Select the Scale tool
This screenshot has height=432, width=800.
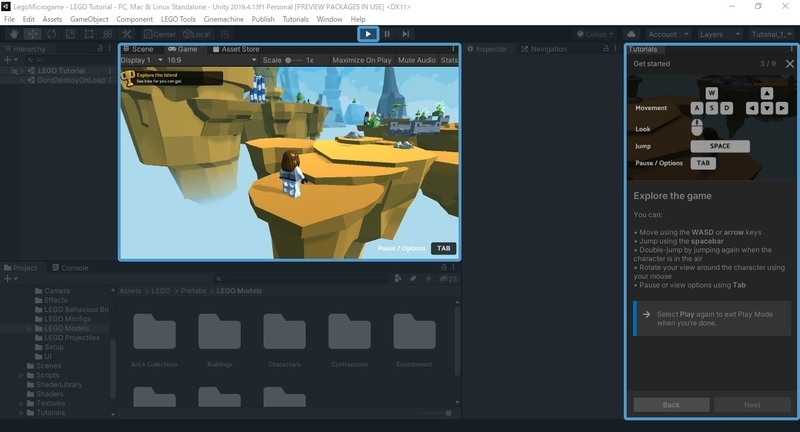tap(70, 34)
